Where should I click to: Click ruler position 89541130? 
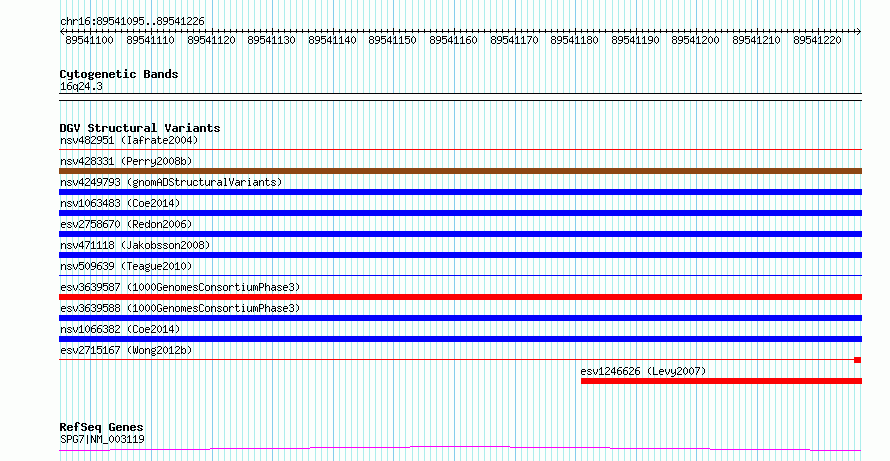[271, 40]
